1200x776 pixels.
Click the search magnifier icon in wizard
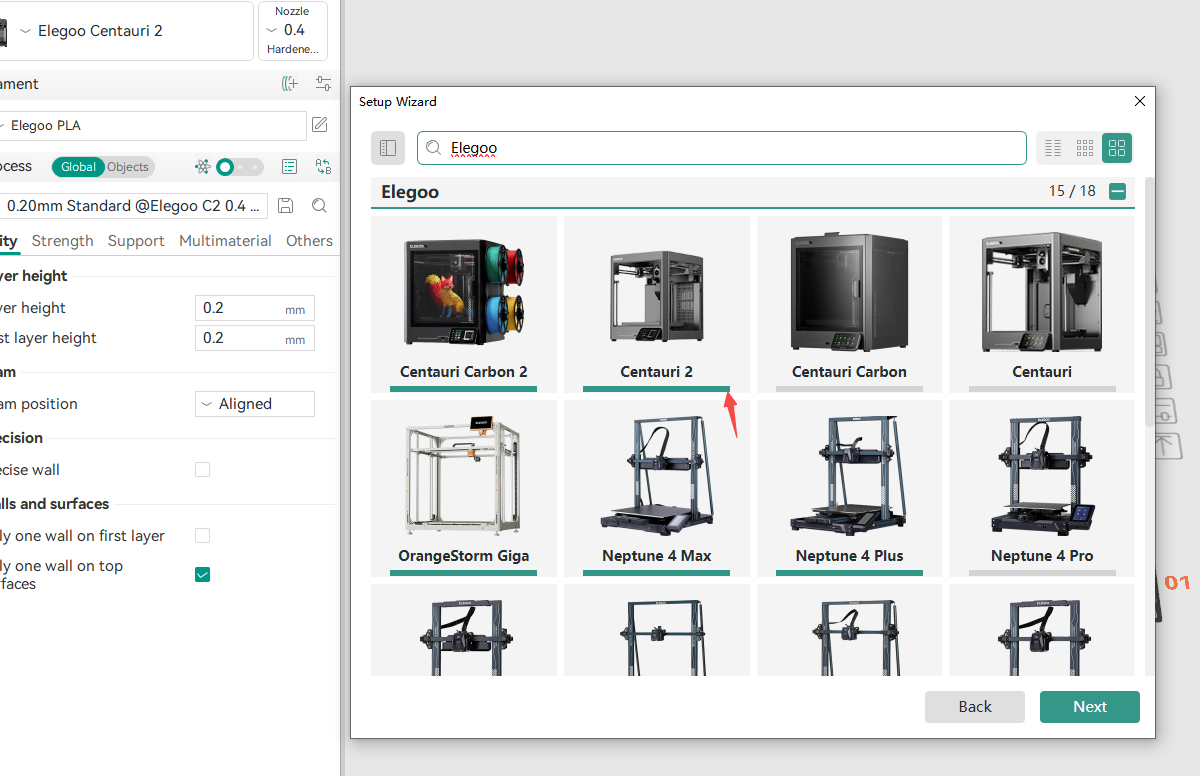[434, 148]
